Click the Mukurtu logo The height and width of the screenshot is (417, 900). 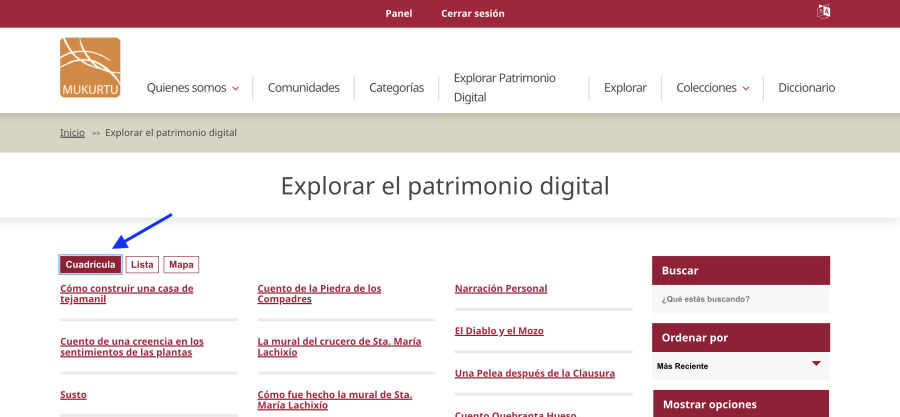click(90, 68)
